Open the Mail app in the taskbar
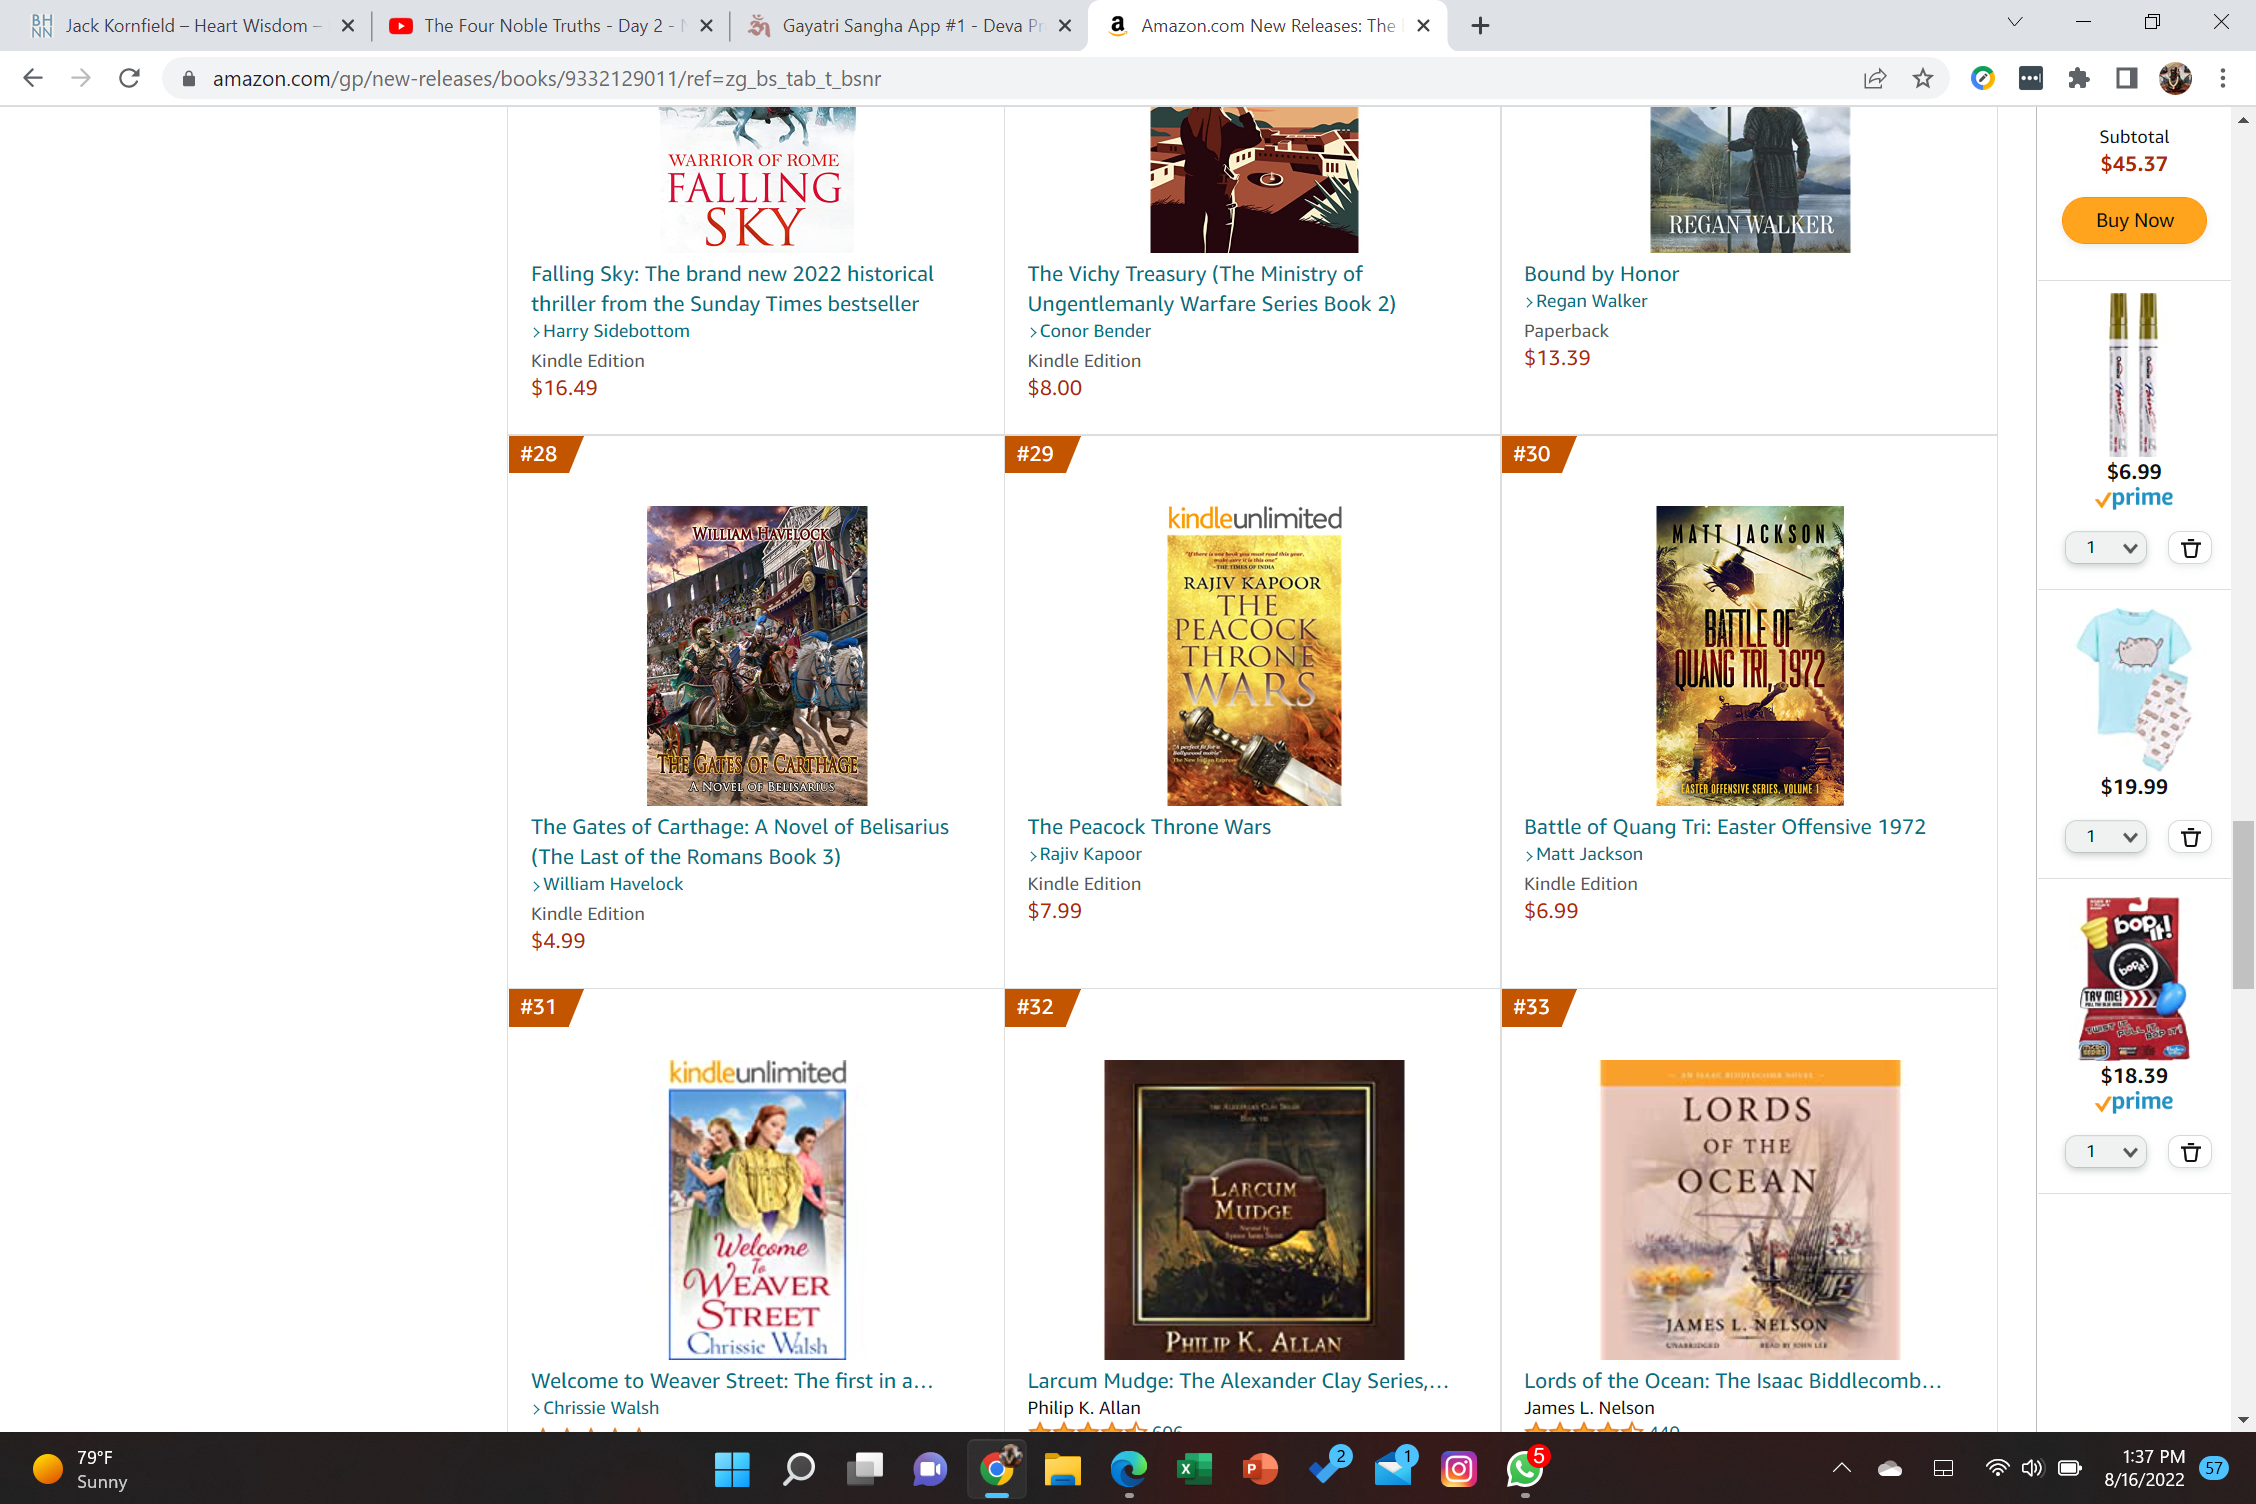Viewport: 2256px width, 1504px height. point(1393,1468)
